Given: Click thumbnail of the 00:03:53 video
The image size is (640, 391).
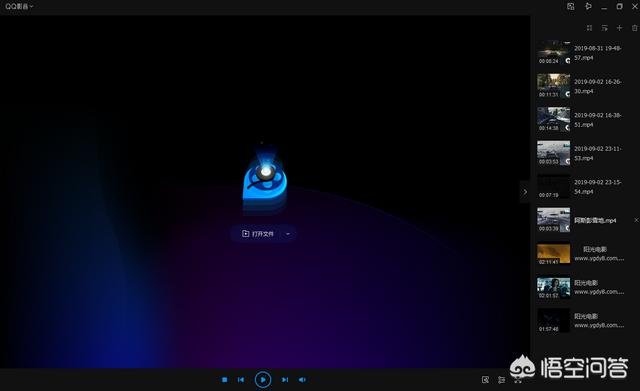Looking at the screenshot, I should [x=553, y=153].
